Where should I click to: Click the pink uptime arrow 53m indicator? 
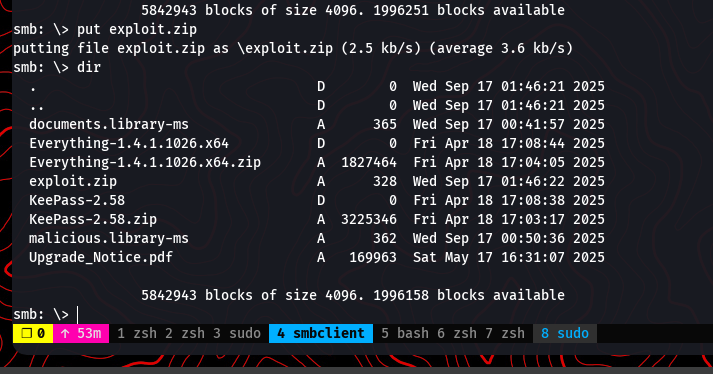pyautogui.click(x=81, y=334)
